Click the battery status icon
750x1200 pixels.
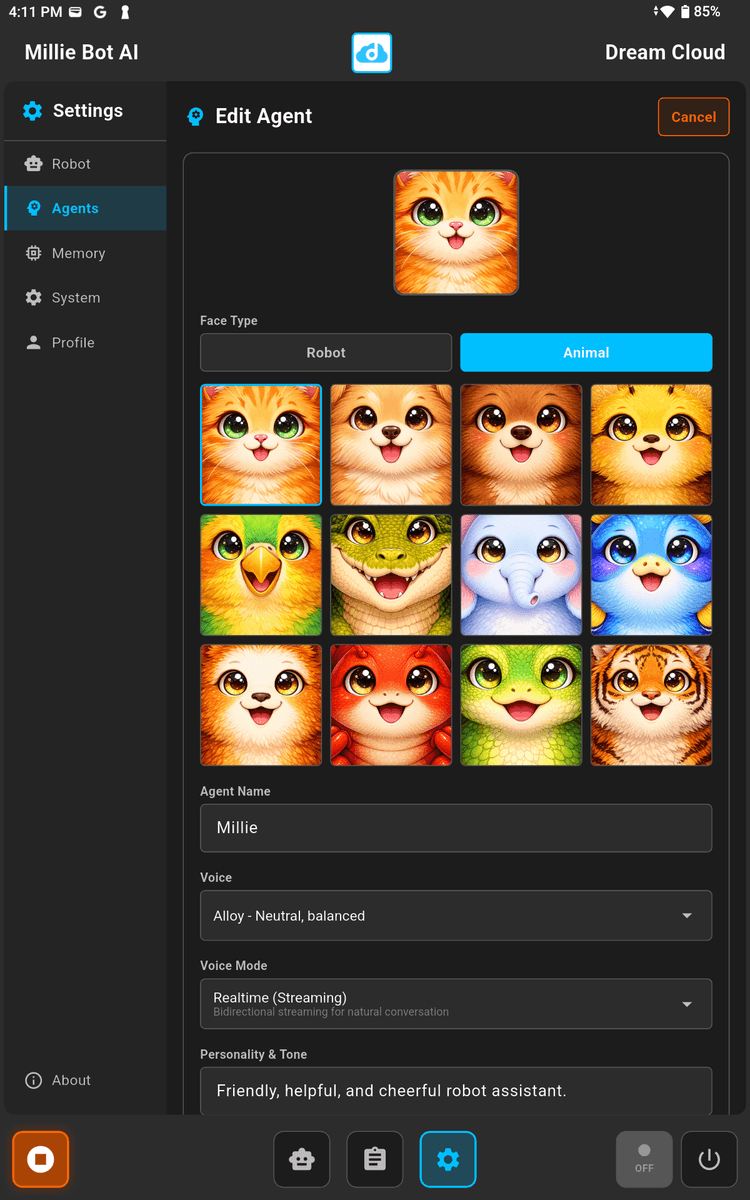[685, 12]
